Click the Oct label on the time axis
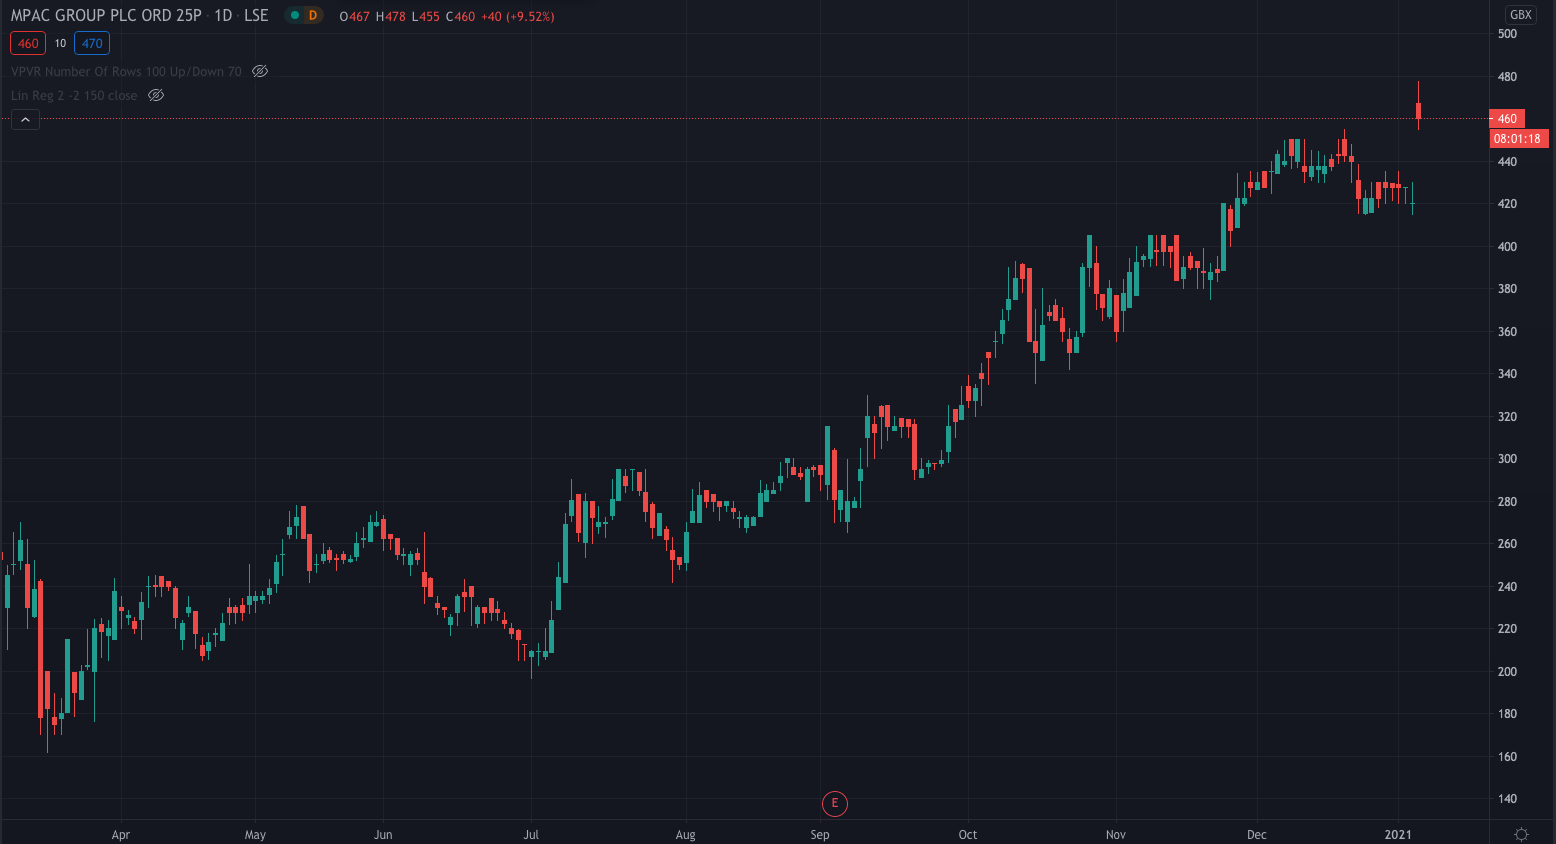This screenshot has width=1556, height=844. point(967,834)
